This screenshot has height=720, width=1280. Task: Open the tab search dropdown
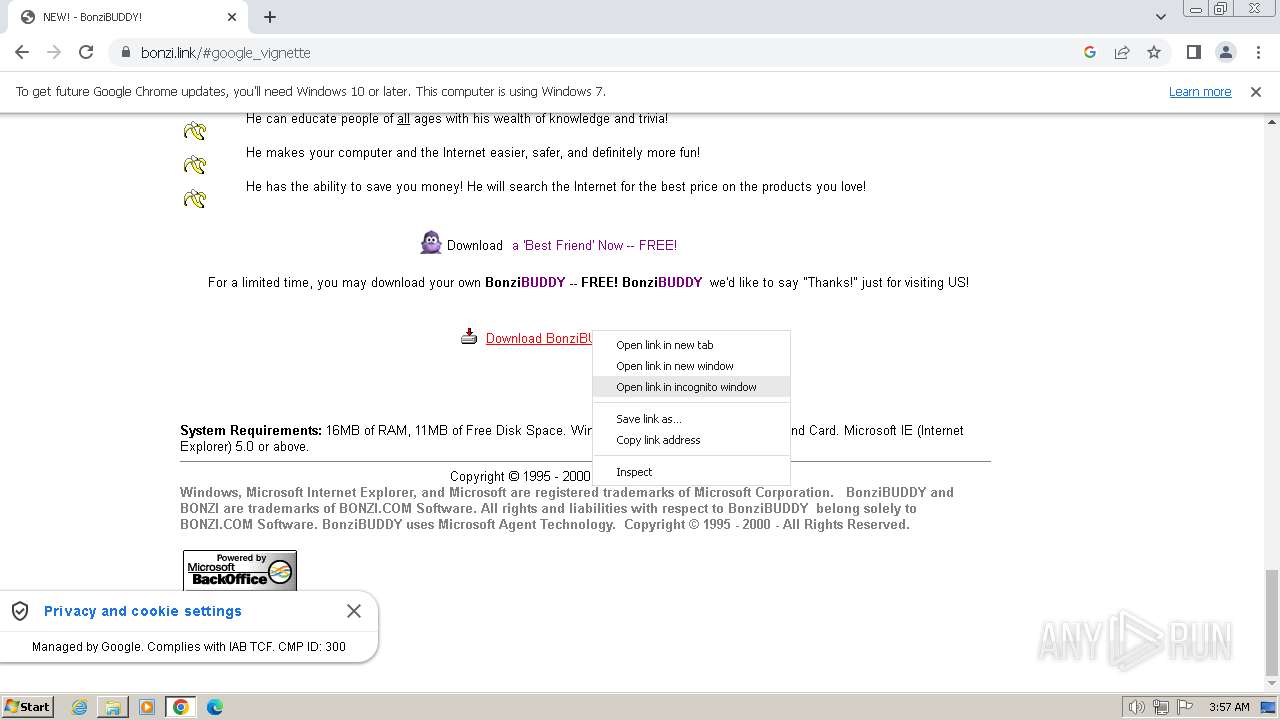tap(1160, 16)
